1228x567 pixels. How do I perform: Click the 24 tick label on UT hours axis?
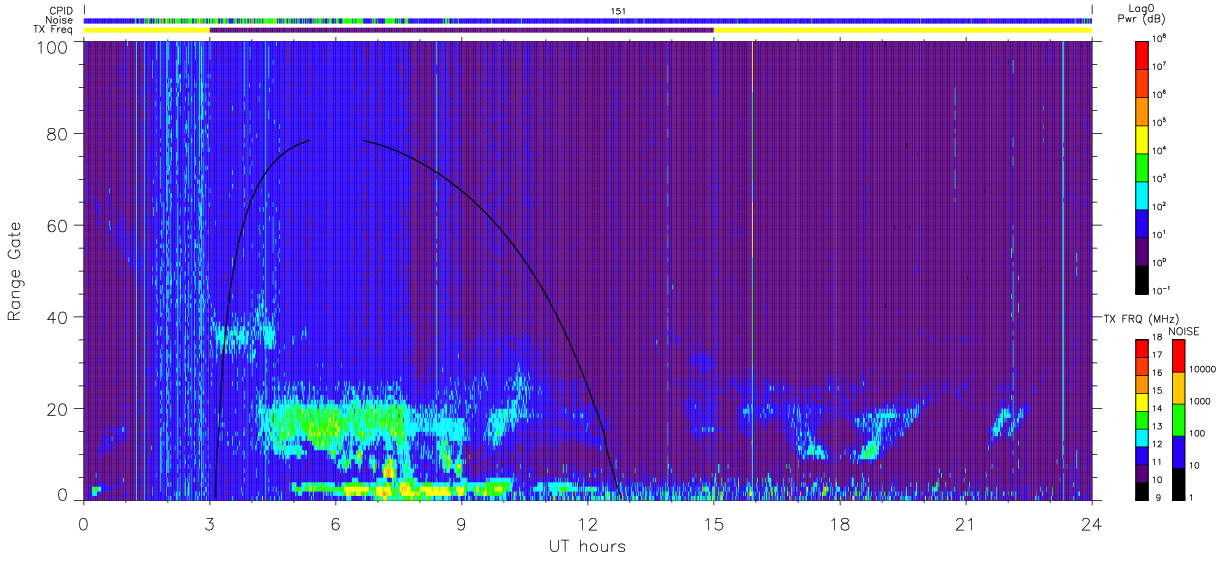point(1092,523)
